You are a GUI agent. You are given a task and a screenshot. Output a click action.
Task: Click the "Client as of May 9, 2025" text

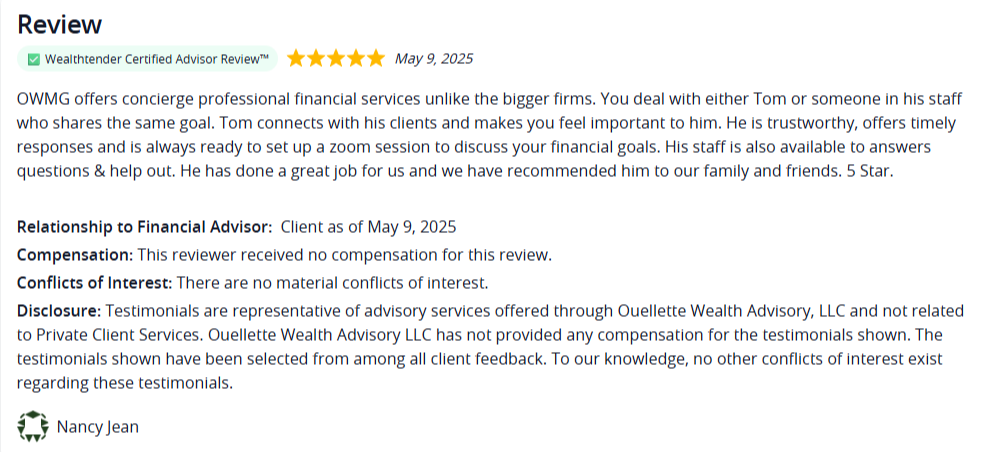pos(368,227)
